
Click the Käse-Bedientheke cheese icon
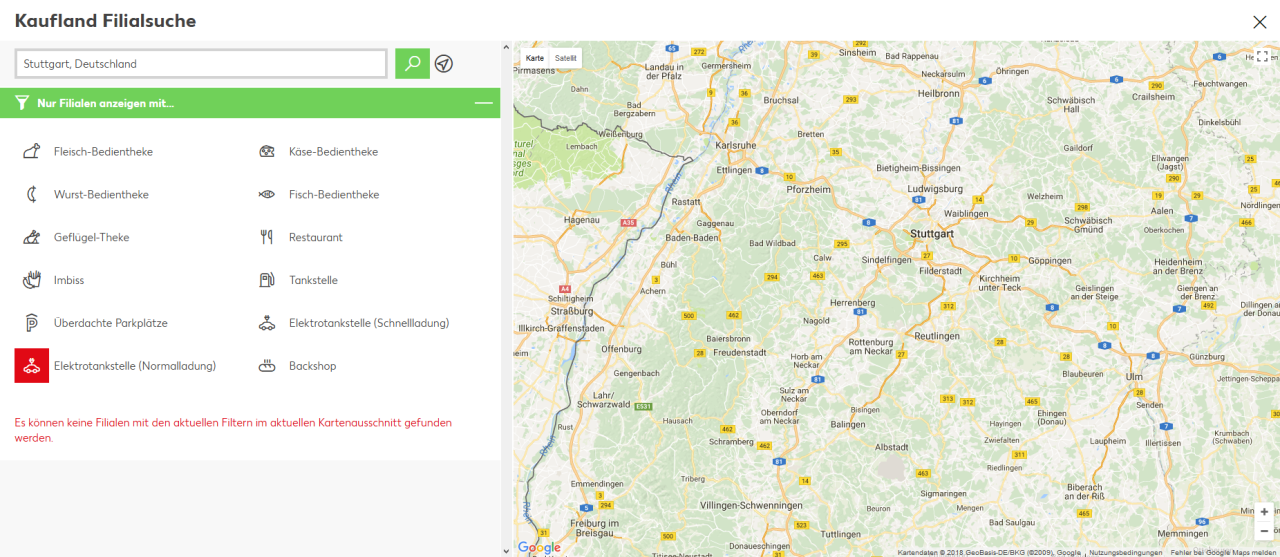pyautogui.click(x=267, y=152)
